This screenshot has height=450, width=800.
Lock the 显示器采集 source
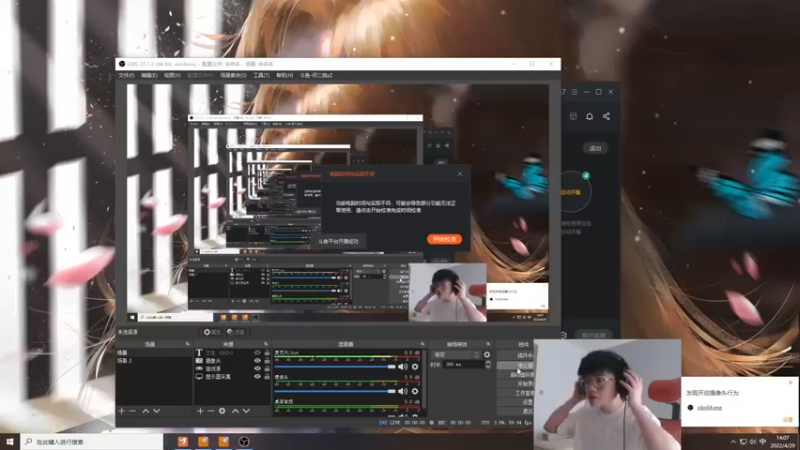click(267, 377)
